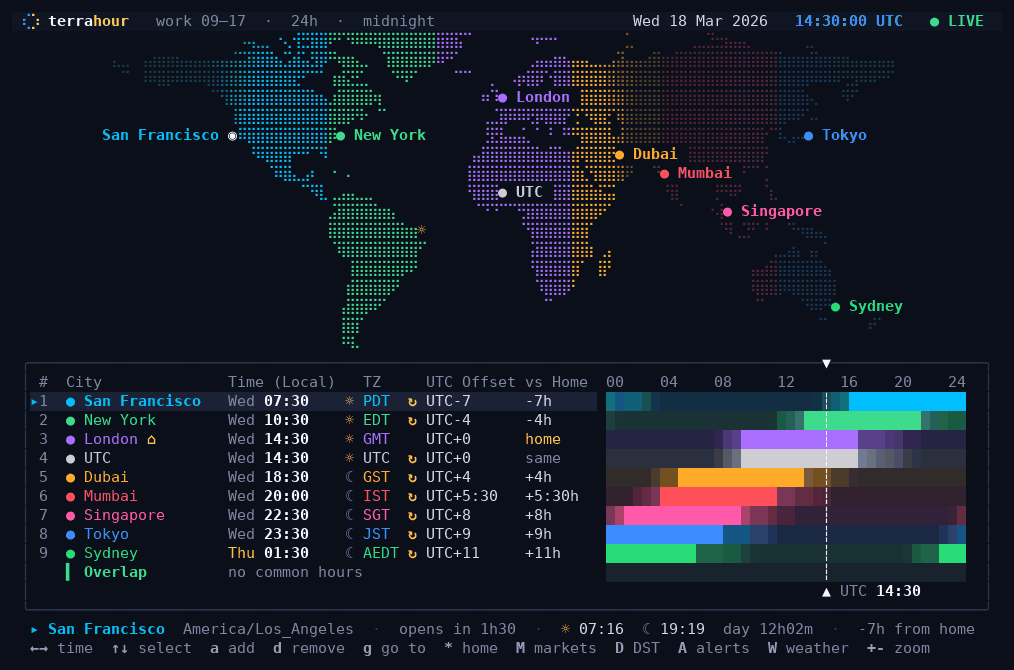Click the UTC 14:30 marker below the timeline
Viewport: 1014px width, 670px height.
871,591
